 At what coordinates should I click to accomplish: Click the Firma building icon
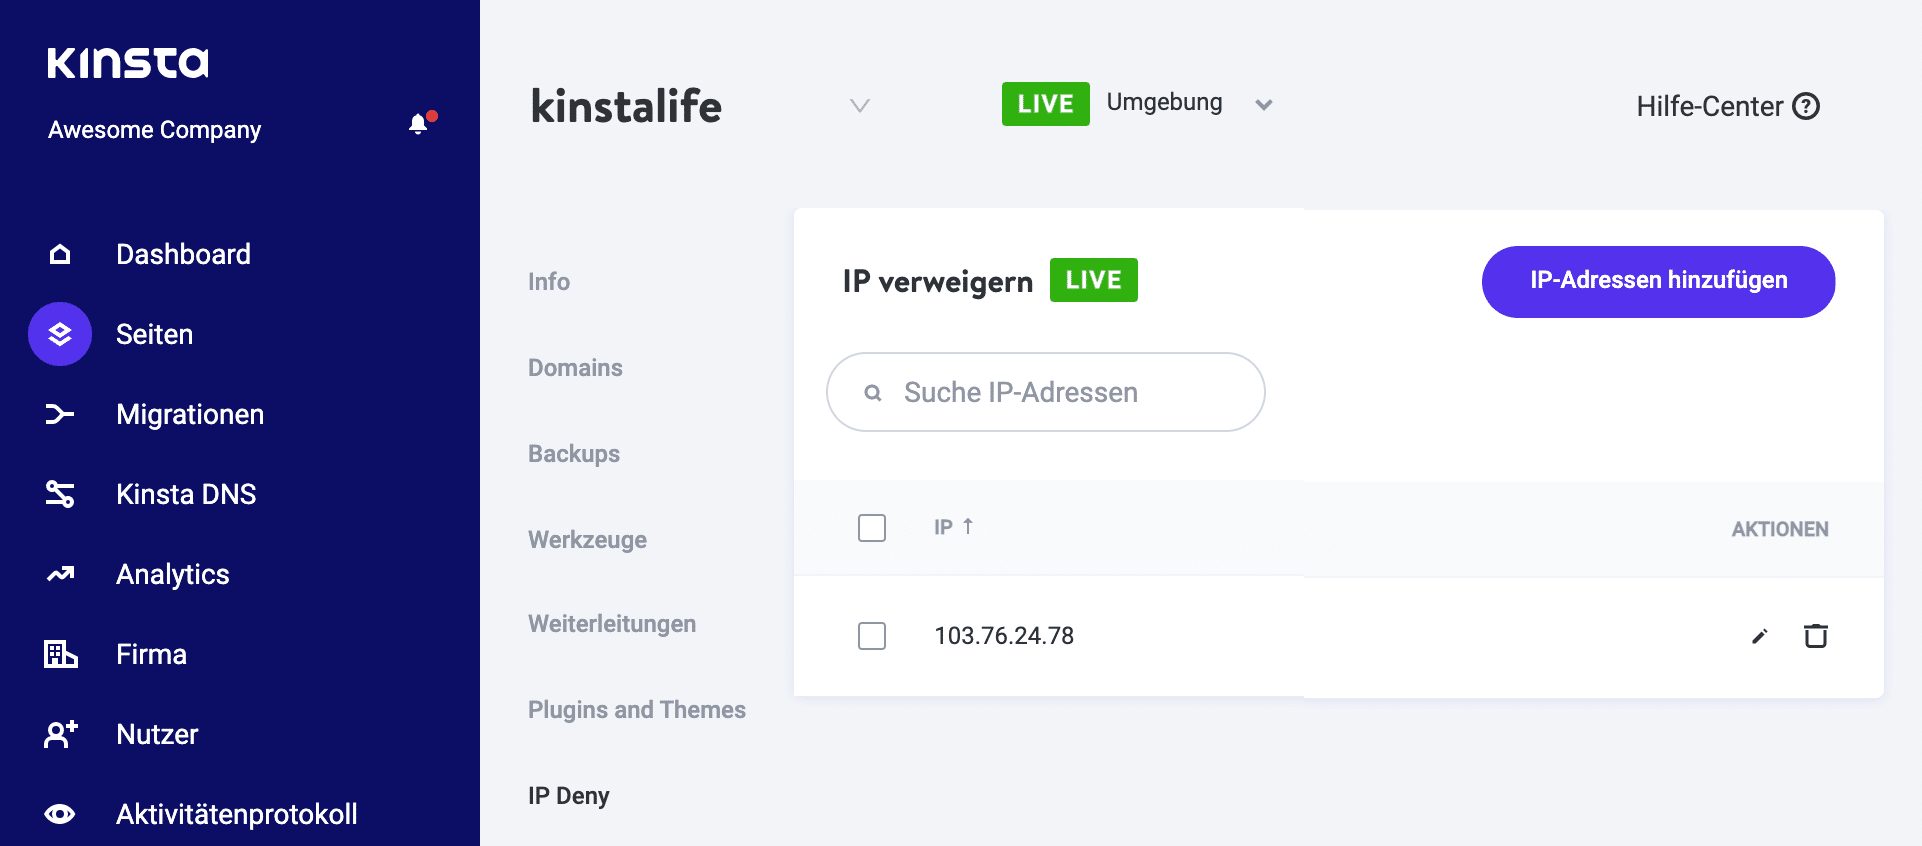click(x=59, y=654)
